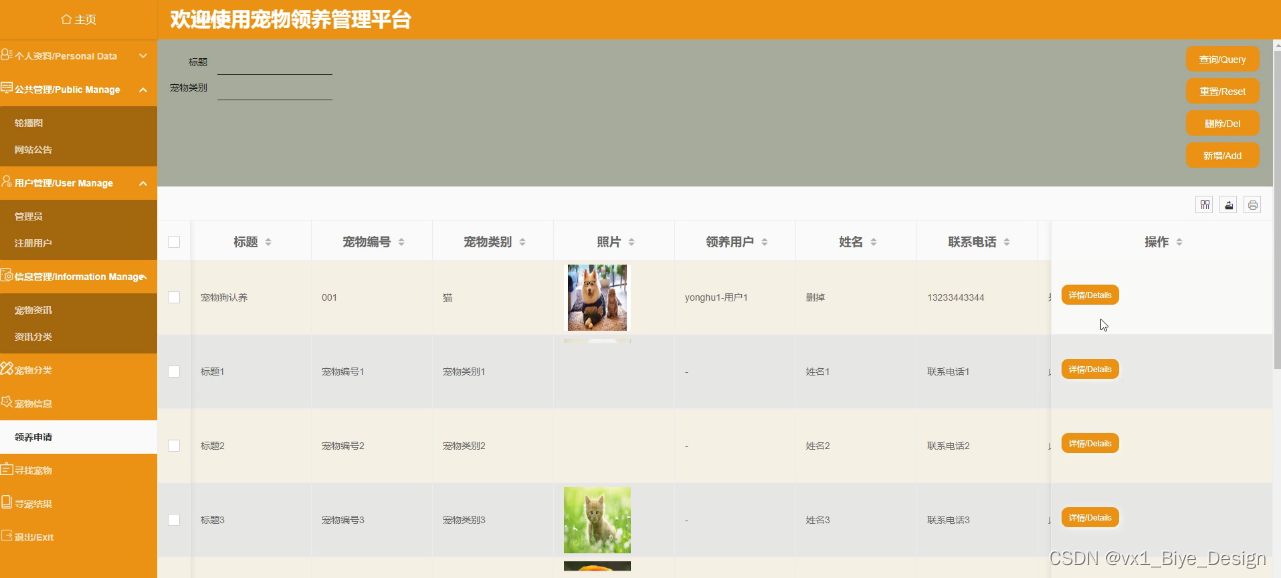This screenshot has width=1281, height=578.
Task: Collapse 用户管理/User Manage menu
Action: (78, 183)
